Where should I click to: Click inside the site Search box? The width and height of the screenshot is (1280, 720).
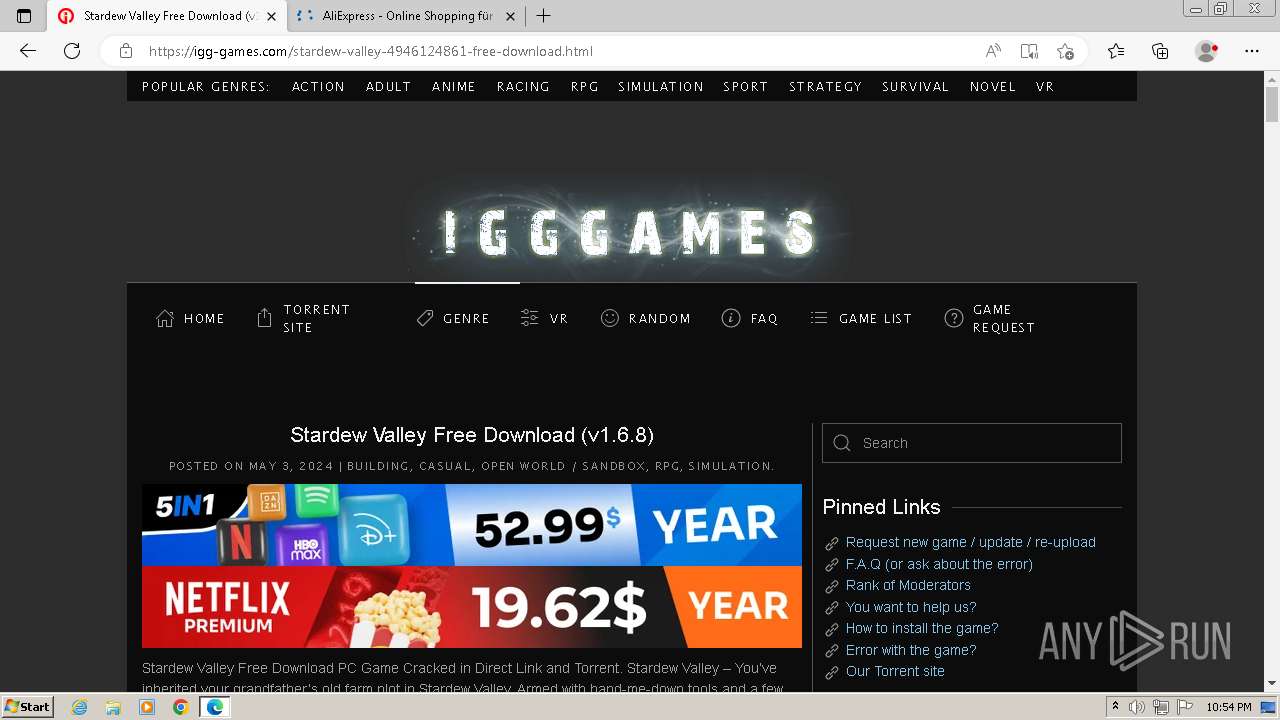point(972,443)
